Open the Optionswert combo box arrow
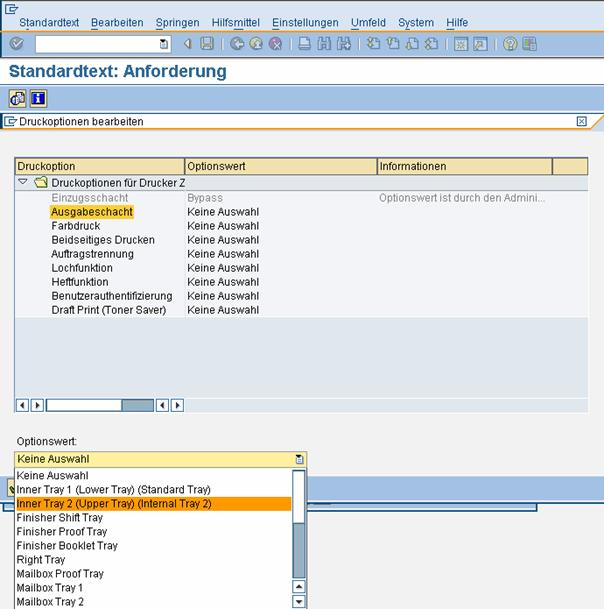Screen dimensions: 604x609 [x=300, y=459]
